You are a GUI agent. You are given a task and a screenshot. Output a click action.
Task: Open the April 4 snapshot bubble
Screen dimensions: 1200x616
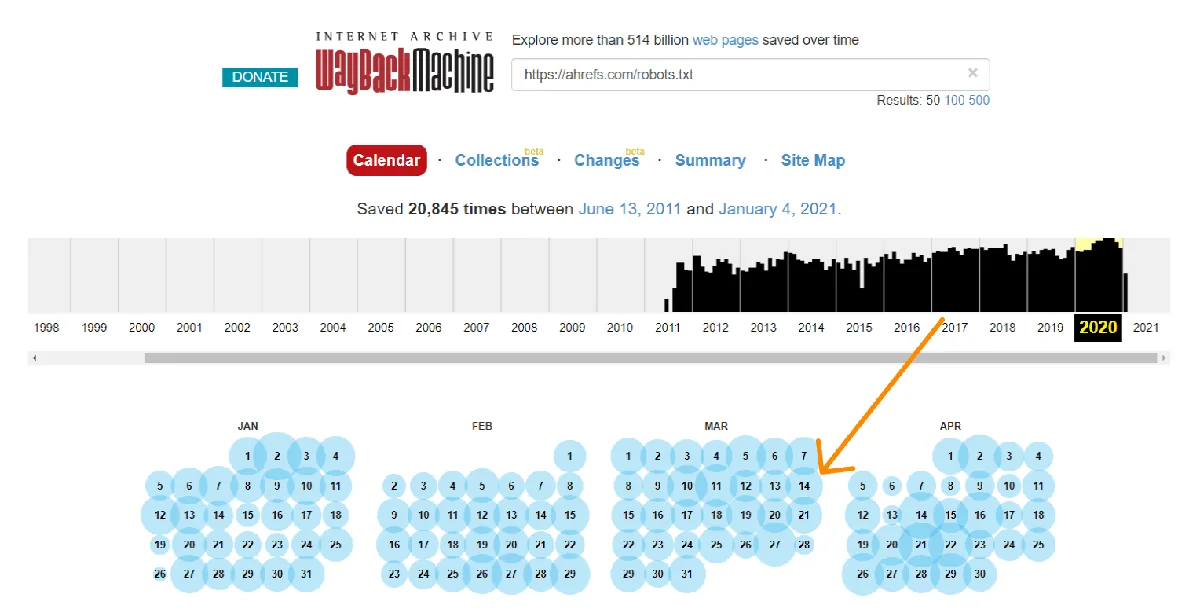coord(1039,457)
